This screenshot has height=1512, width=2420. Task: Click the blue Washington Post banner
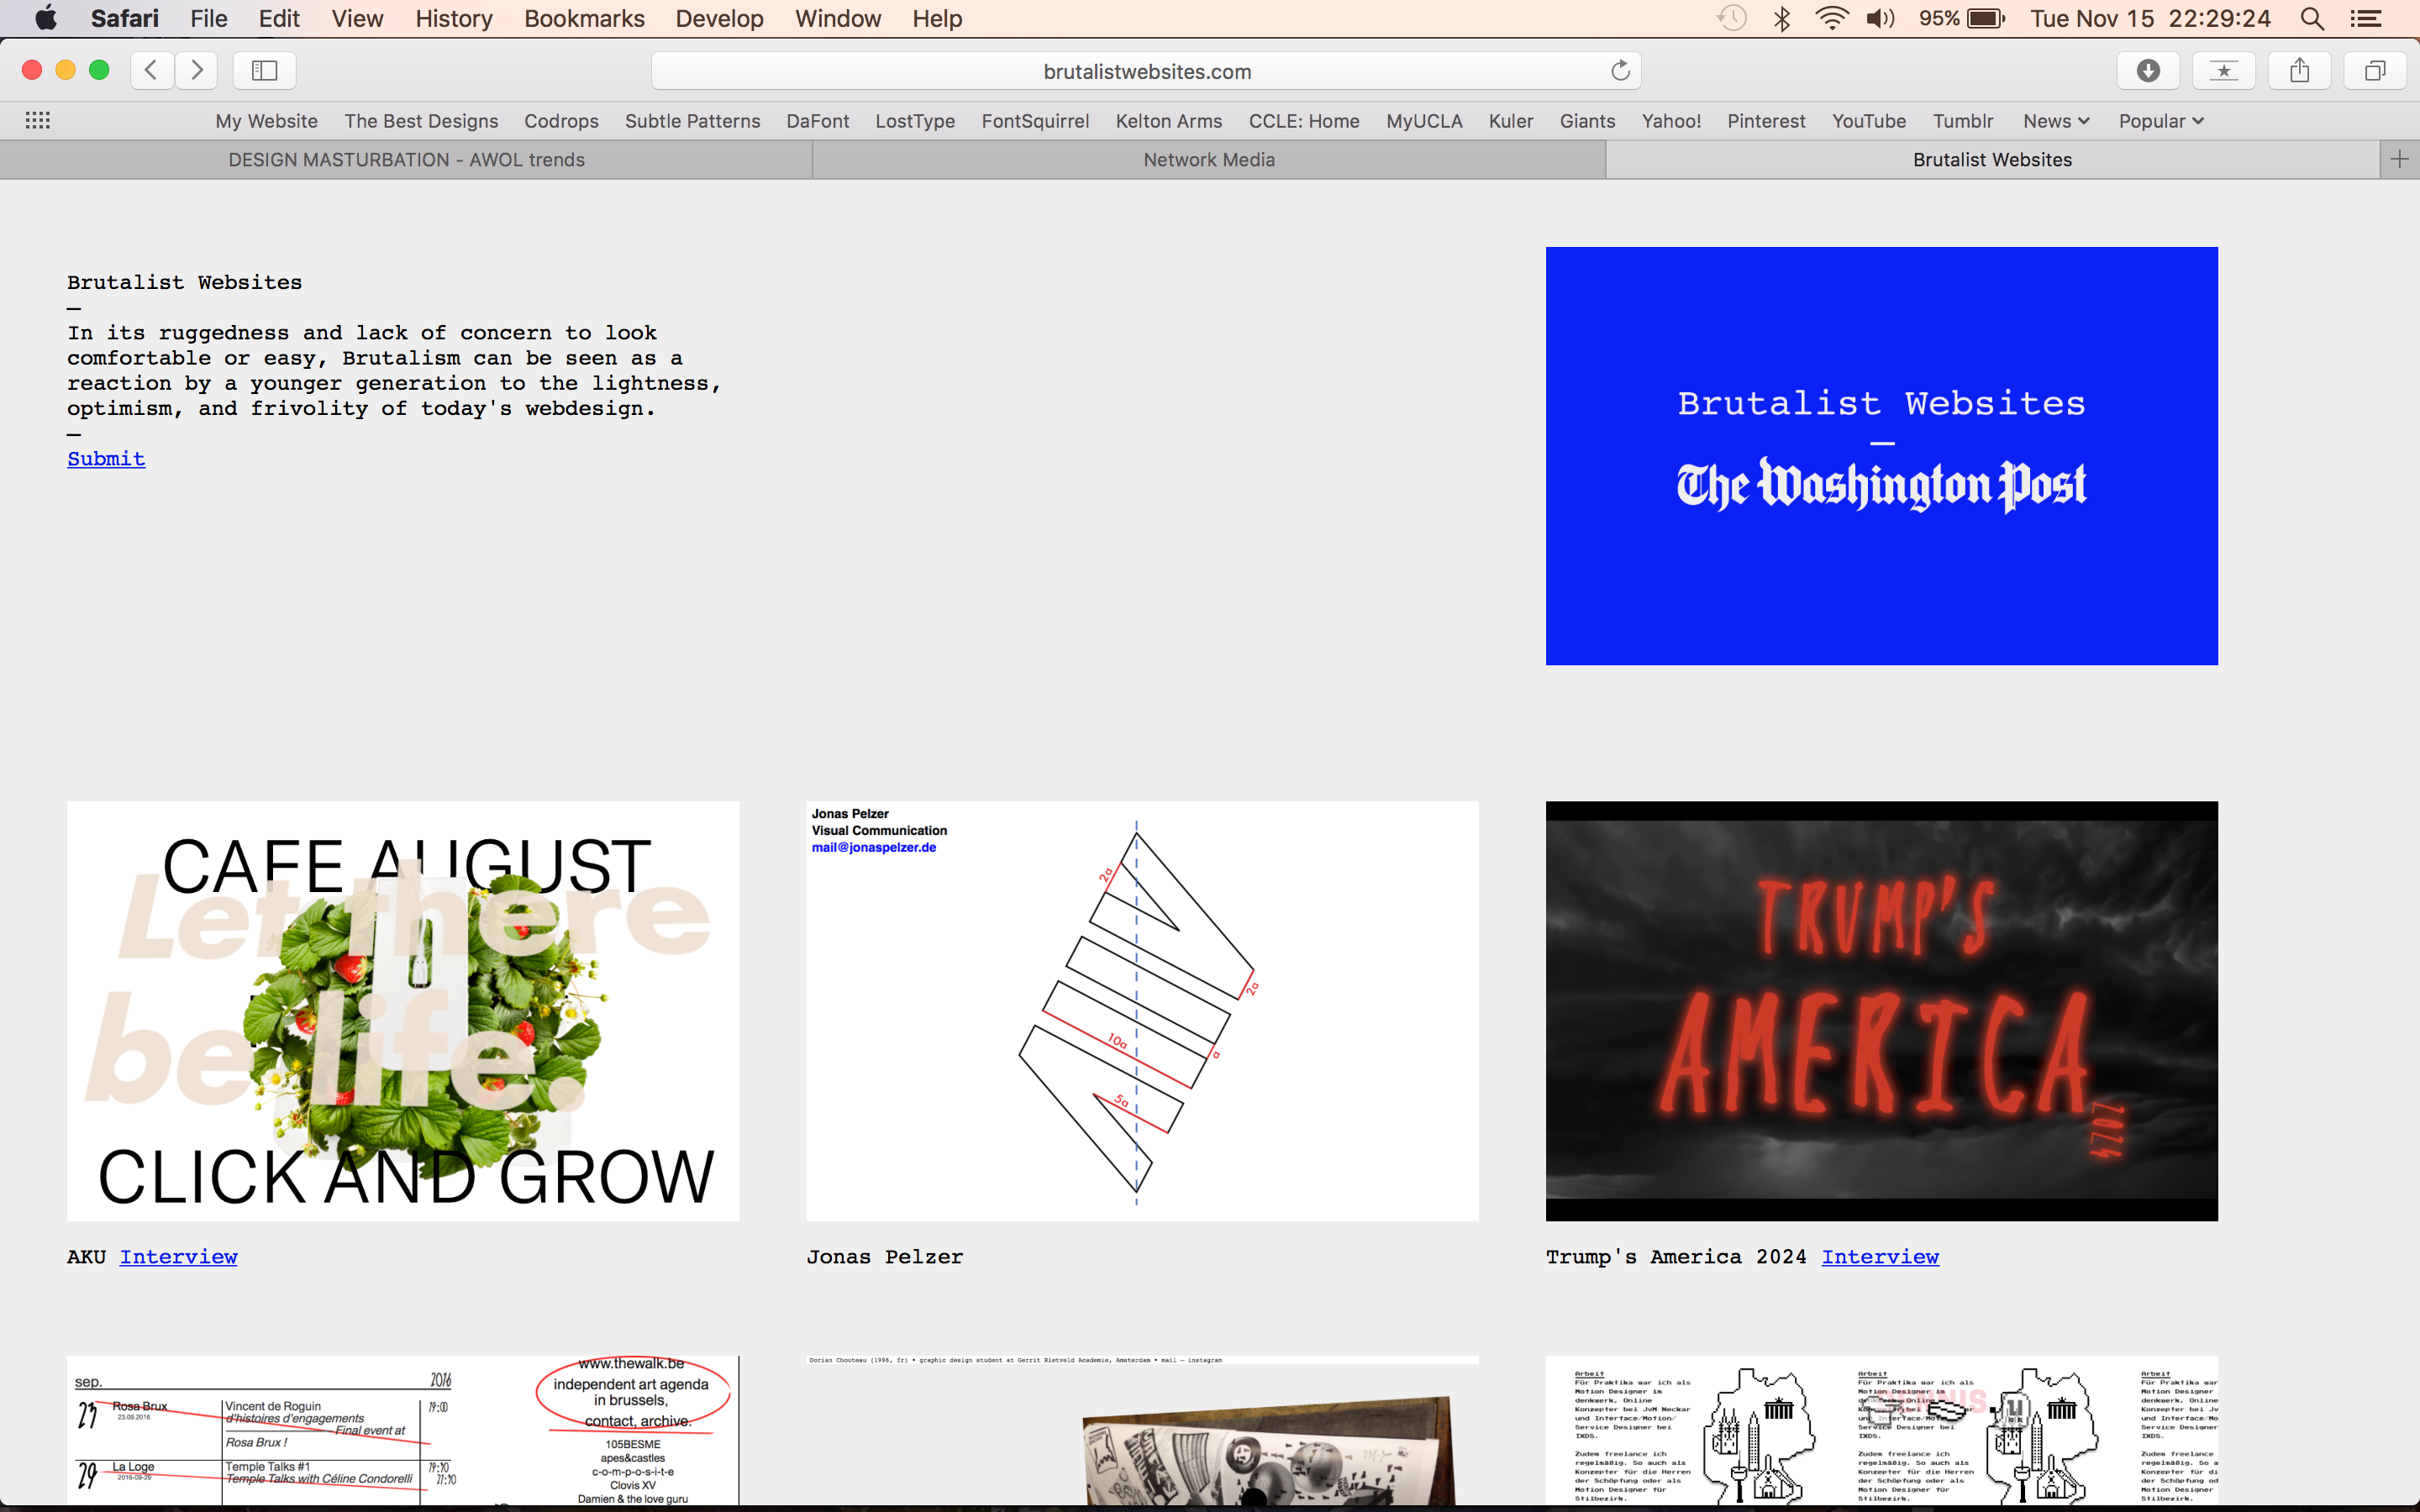click(x=1881, y=456)
